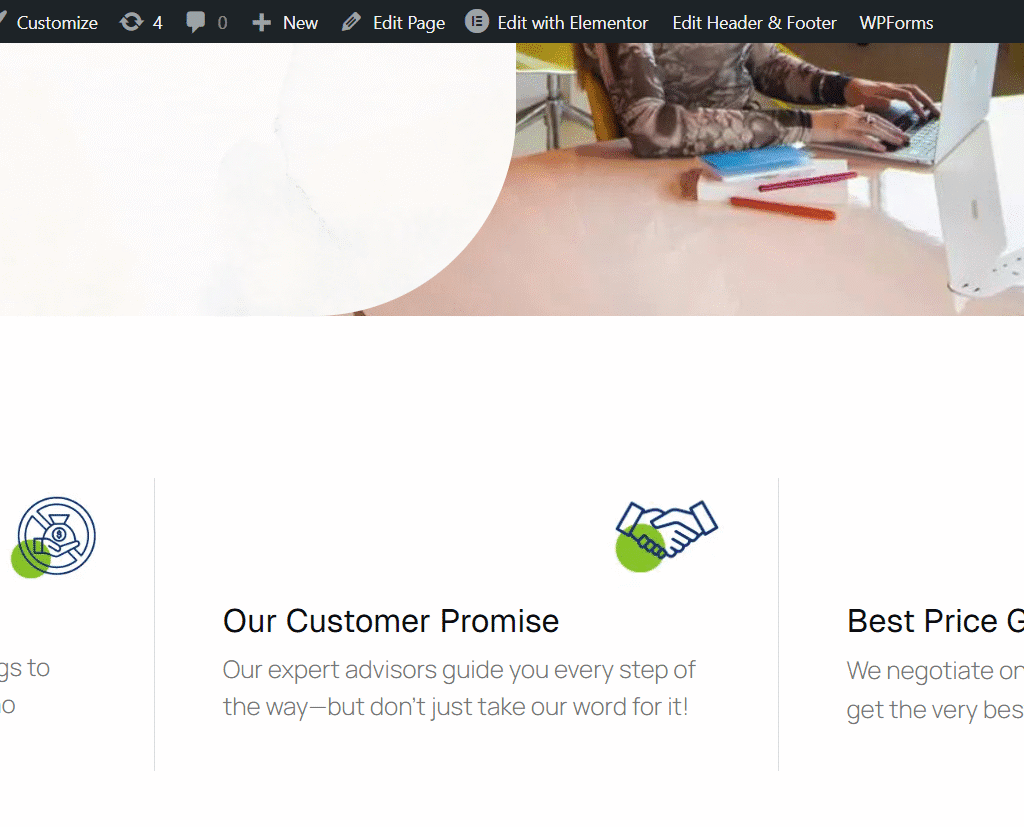Open the WPForms menu
The image size is (1024, 827).
pos(896,23)
